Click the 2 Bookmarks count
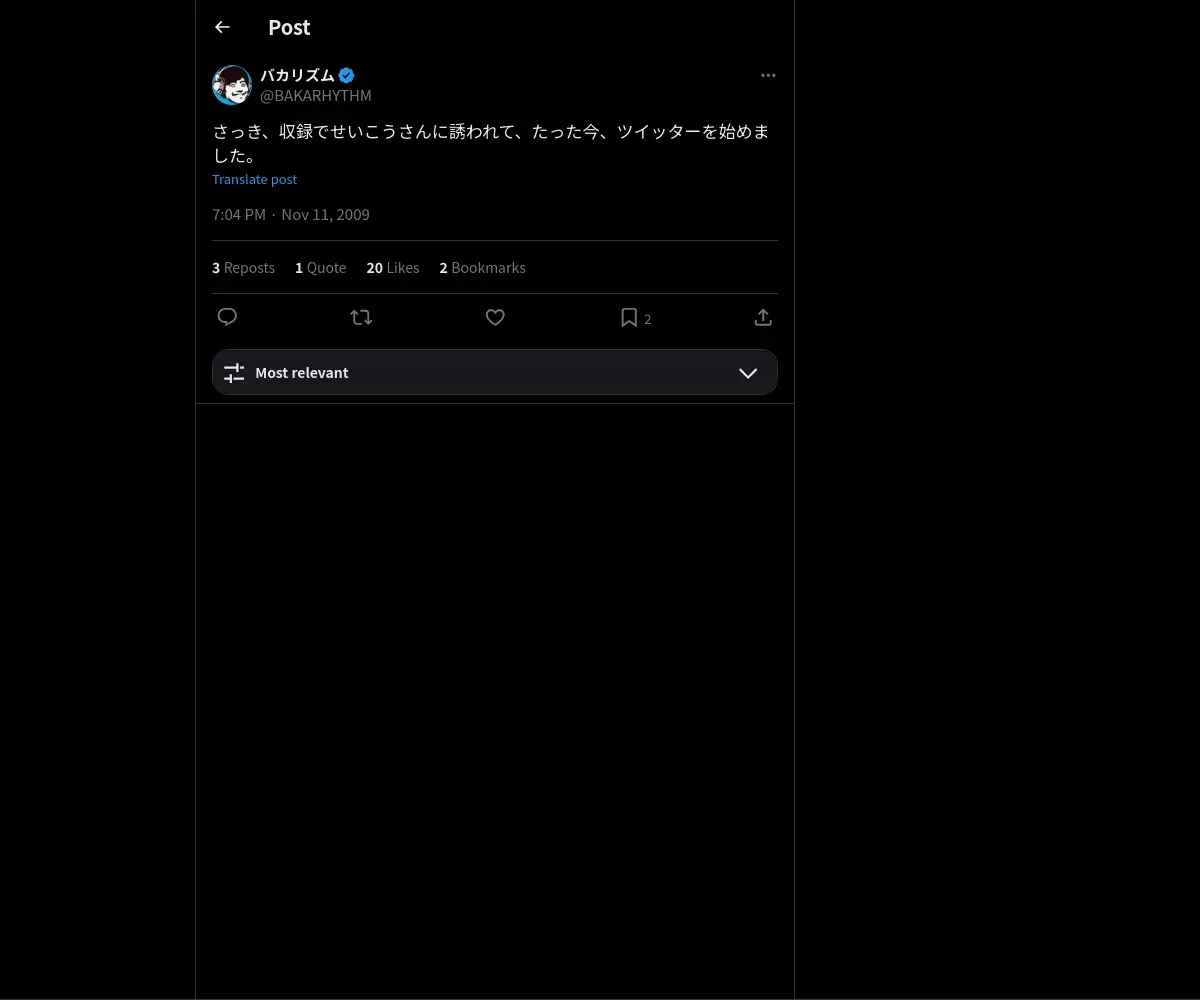Viewport: 1200px width, 1000px height. (x=482, y=268)
